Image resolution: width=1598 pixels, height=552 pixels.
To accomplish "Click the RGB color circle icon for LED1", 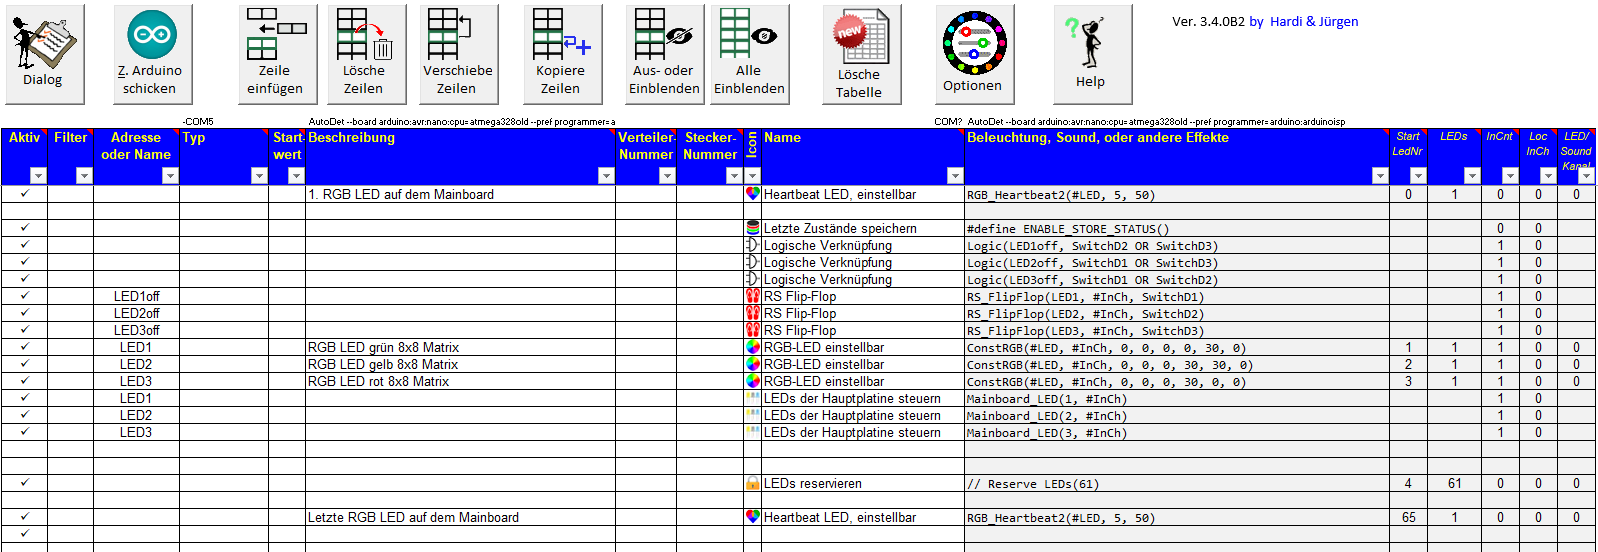I will 753,347.
